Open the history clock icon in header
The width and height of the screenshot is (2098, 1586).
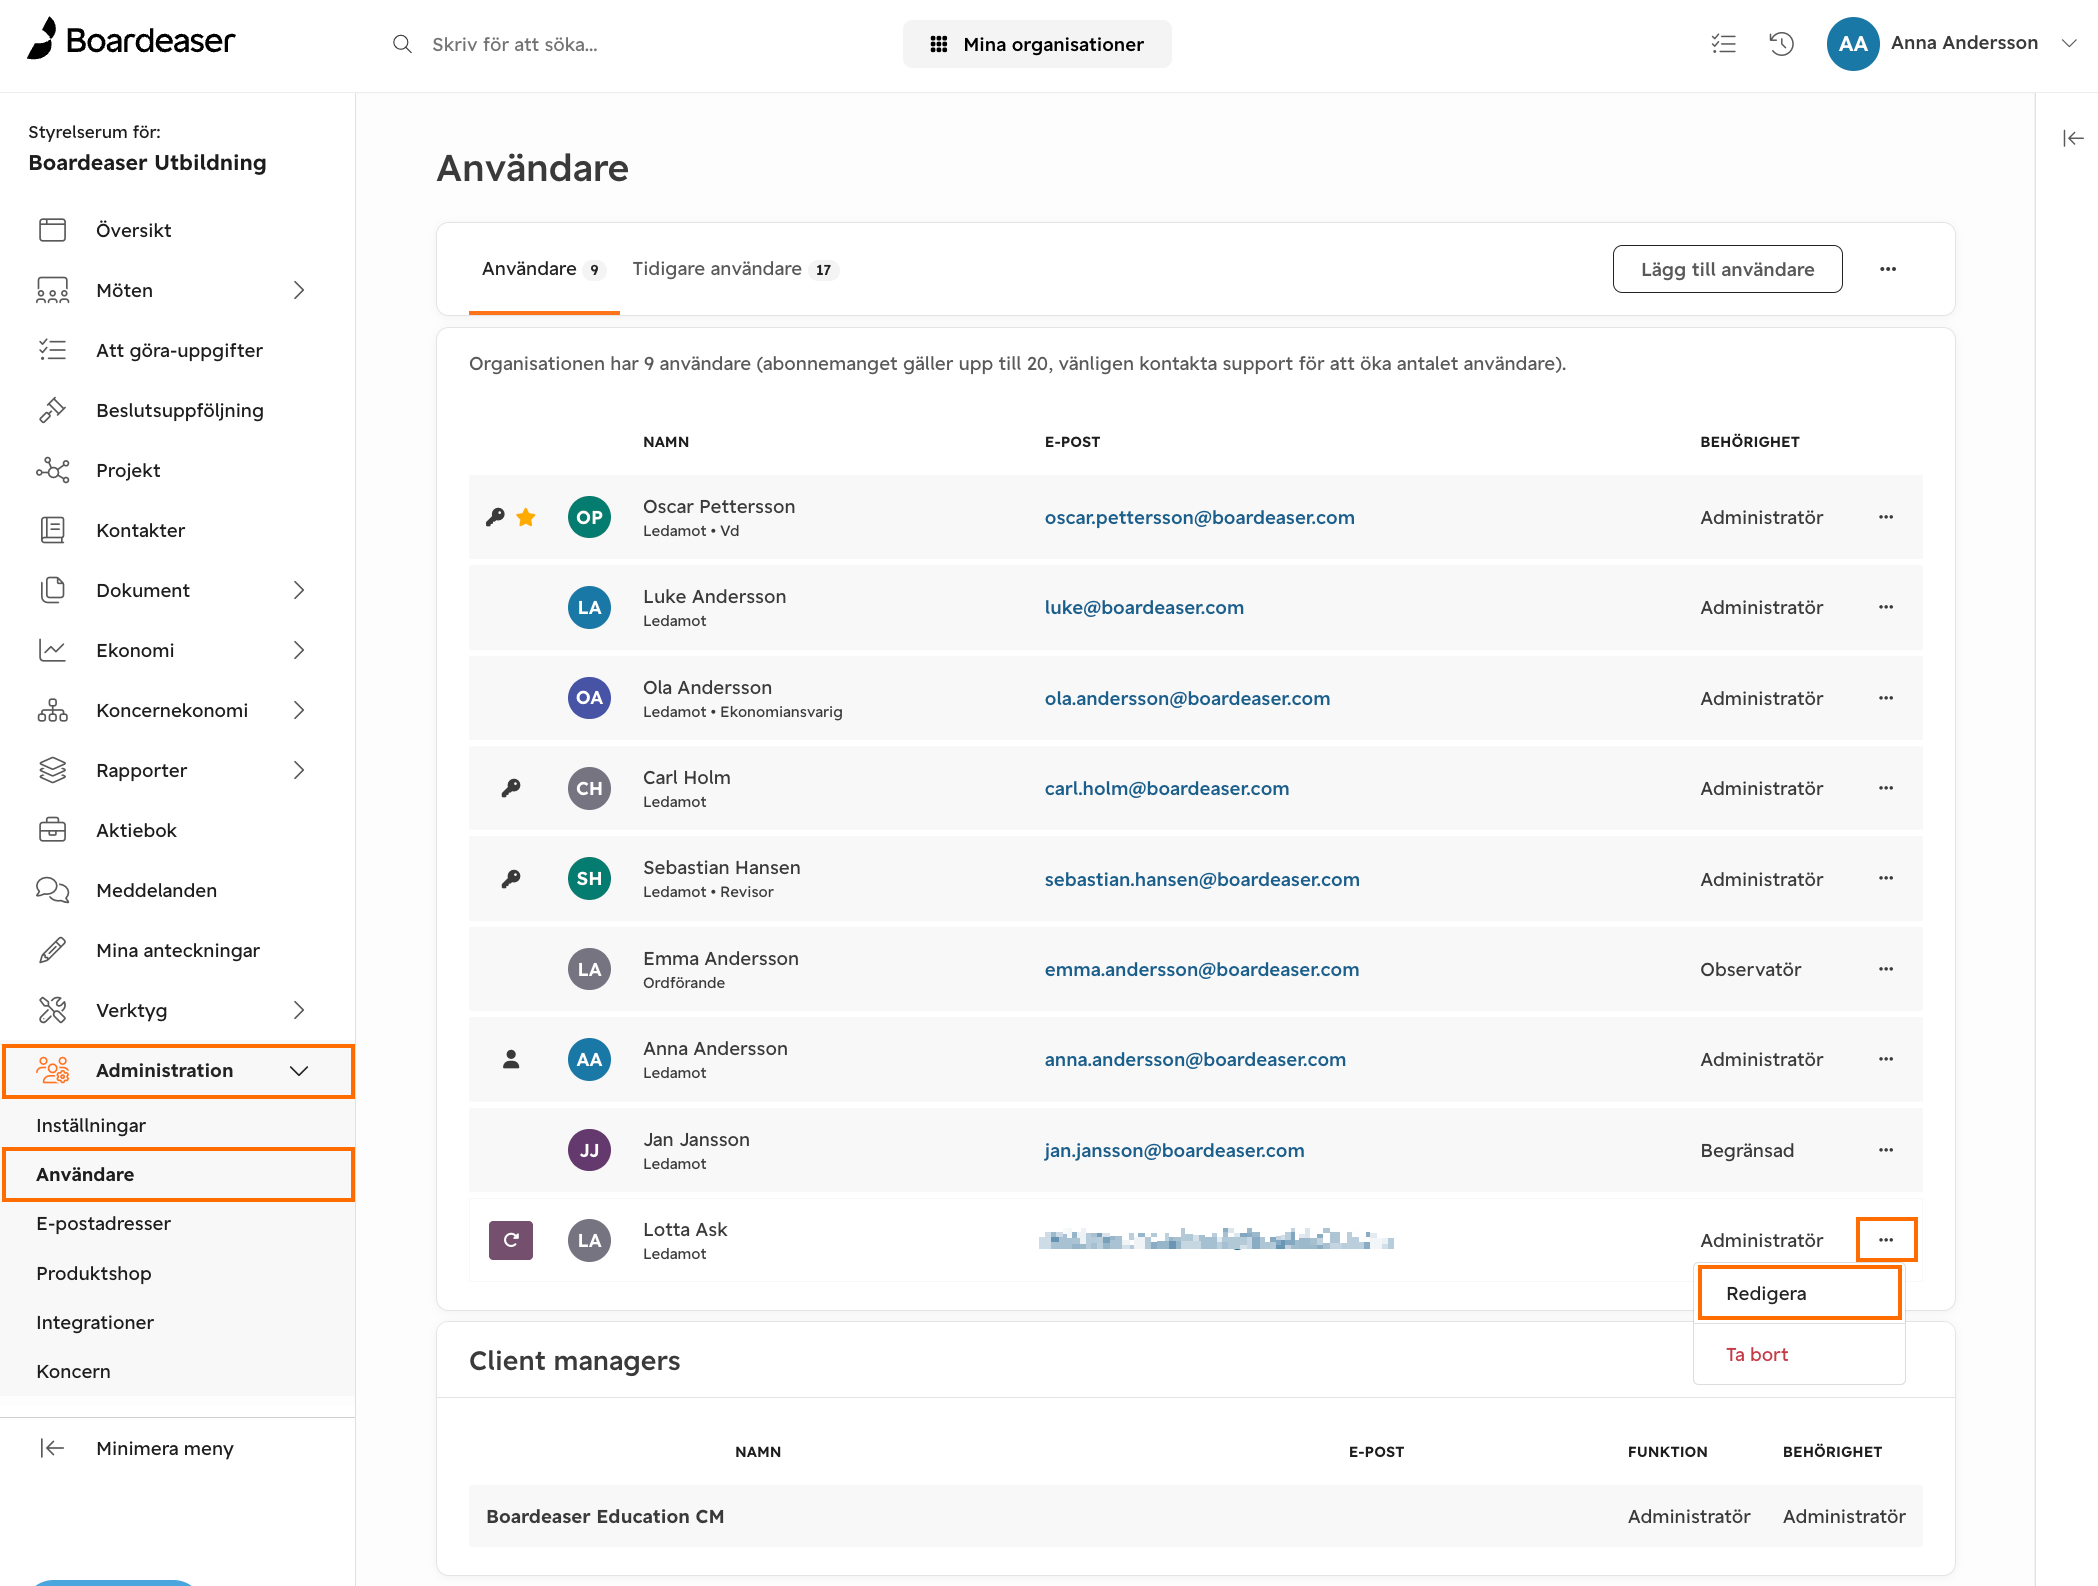[1781, 43]
